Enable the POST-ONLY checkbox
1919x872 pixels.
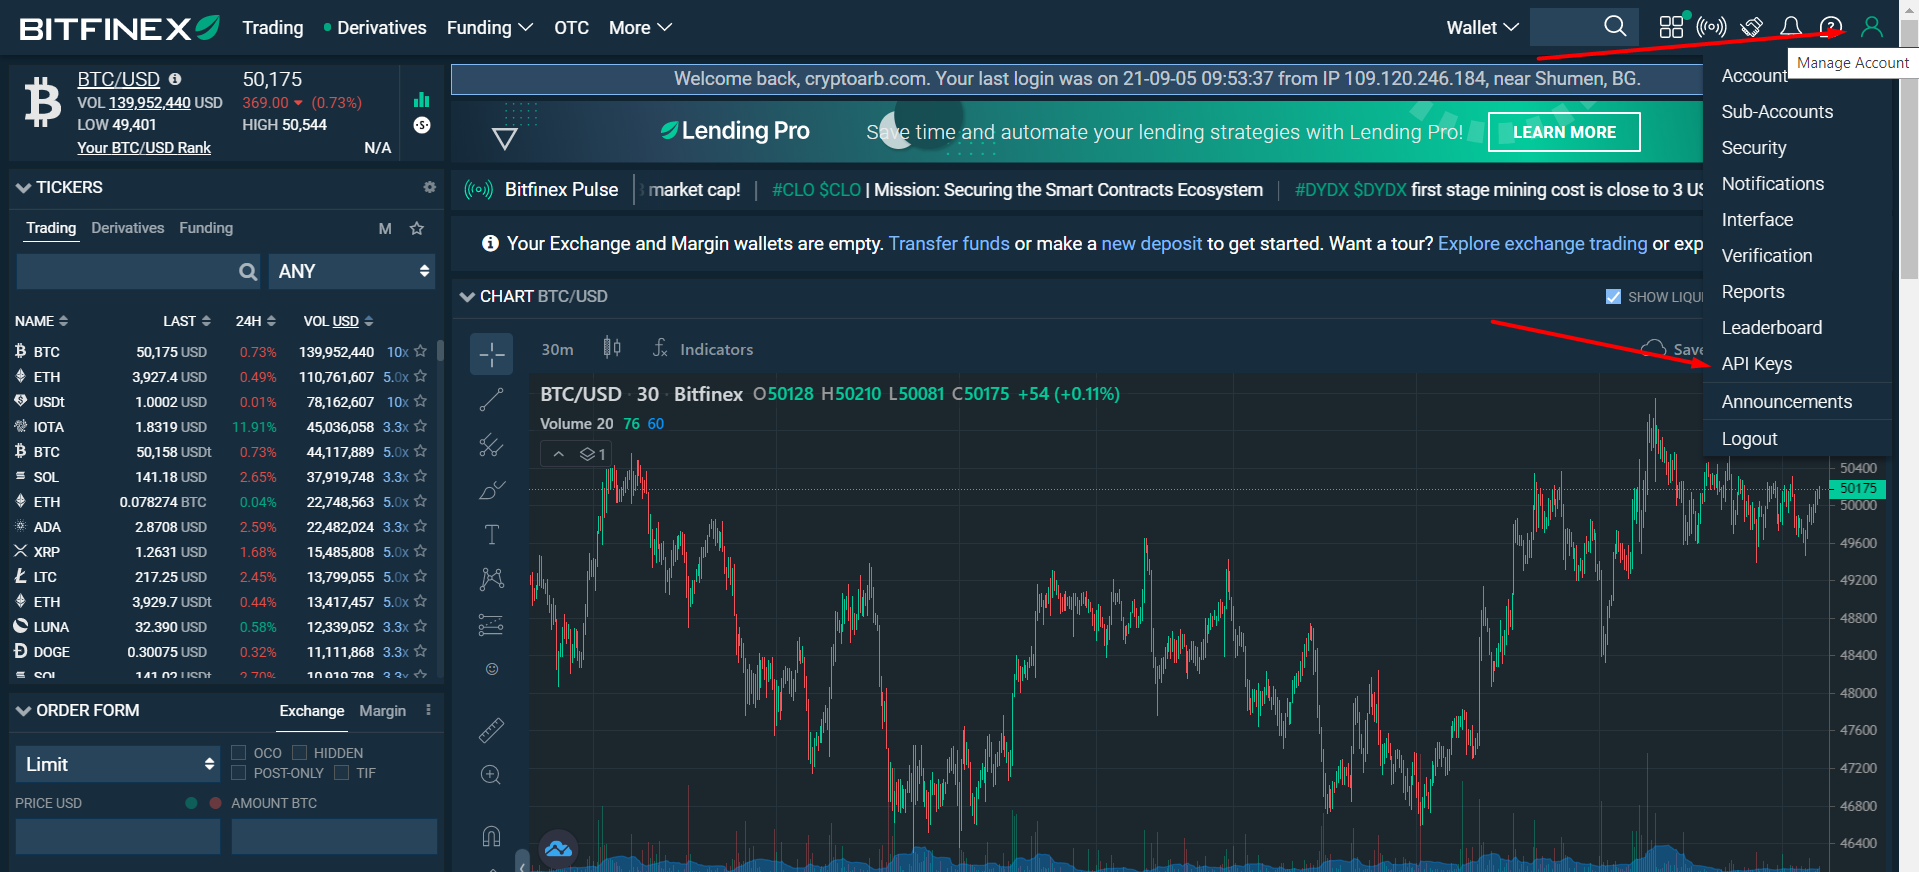tap(239, 772)
